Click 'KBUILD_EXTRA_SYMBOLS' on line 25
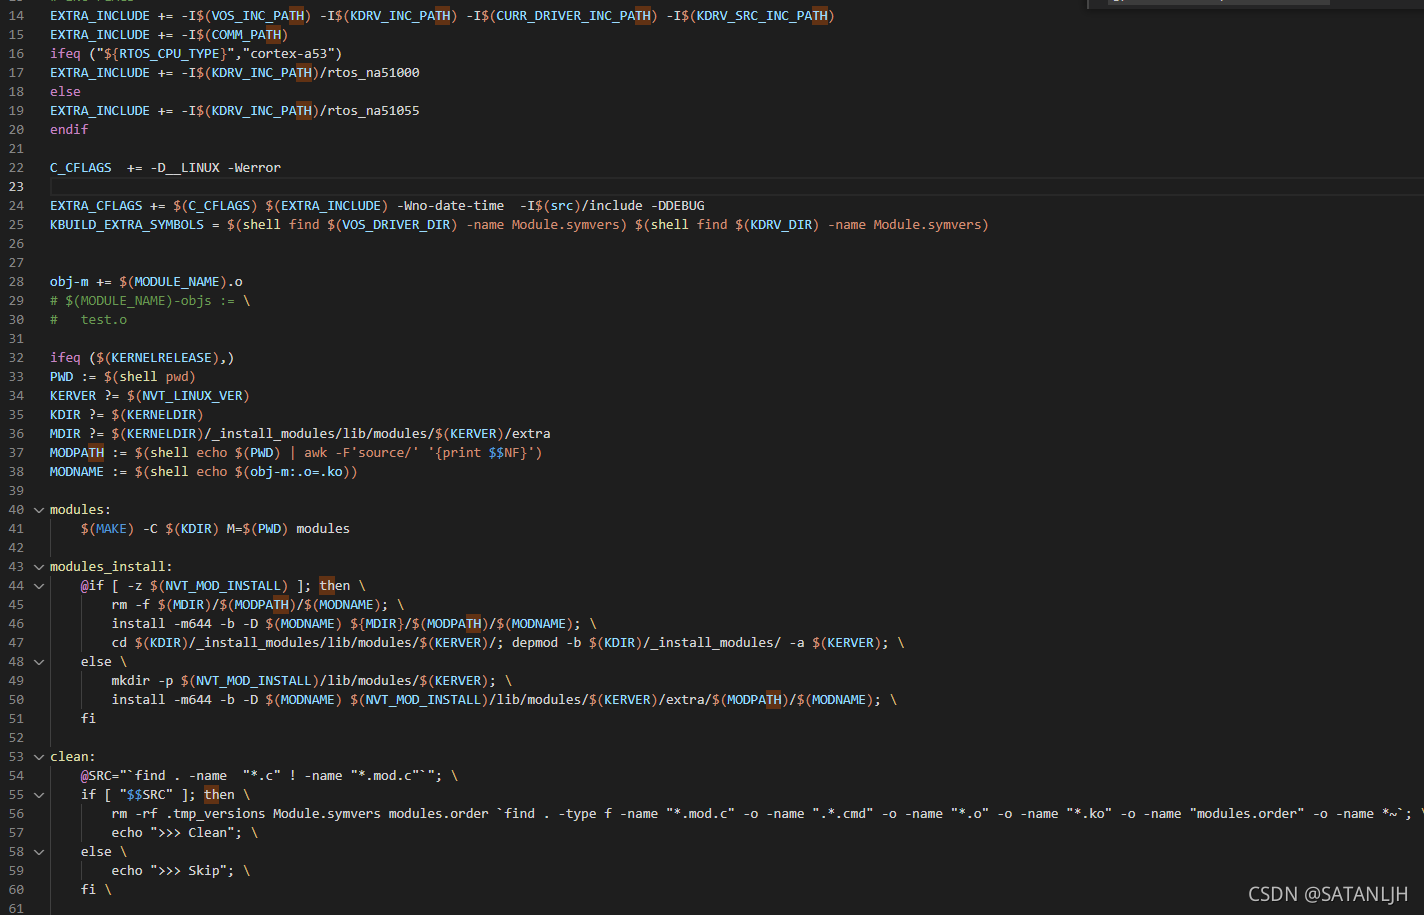This screenshot has height=915, width=1424. click(x=127, y=225)
